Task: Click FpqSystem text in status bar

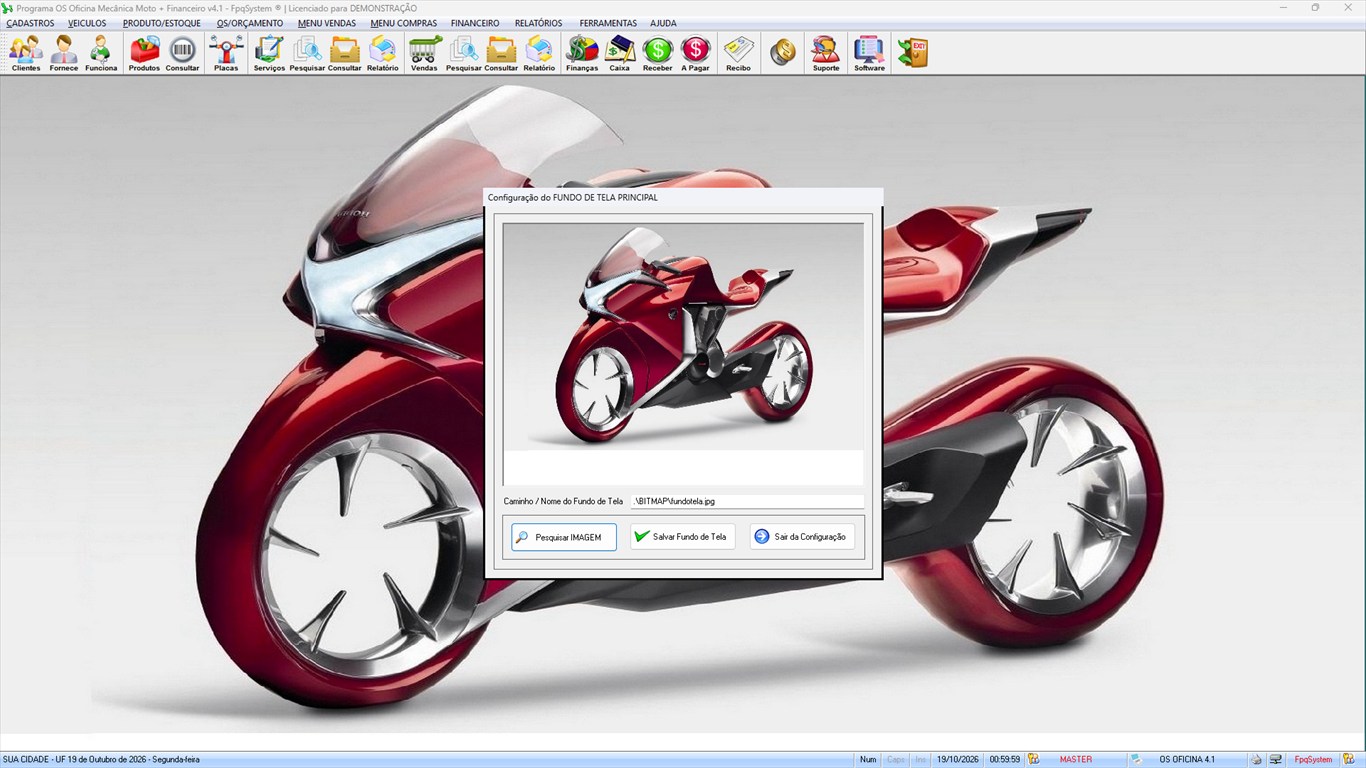Action: pyautogui.click(x=1313, y=760)
